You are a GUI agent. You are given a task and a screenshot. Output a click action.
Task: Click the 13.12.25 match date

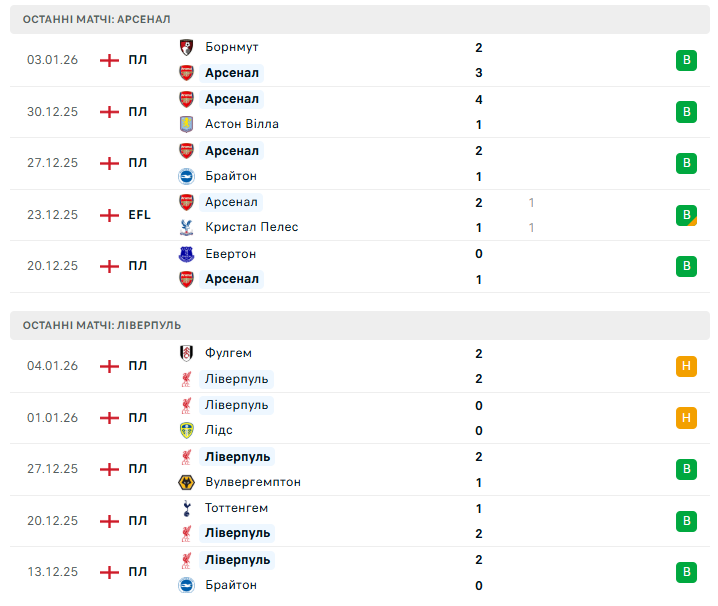coord(52,572)
